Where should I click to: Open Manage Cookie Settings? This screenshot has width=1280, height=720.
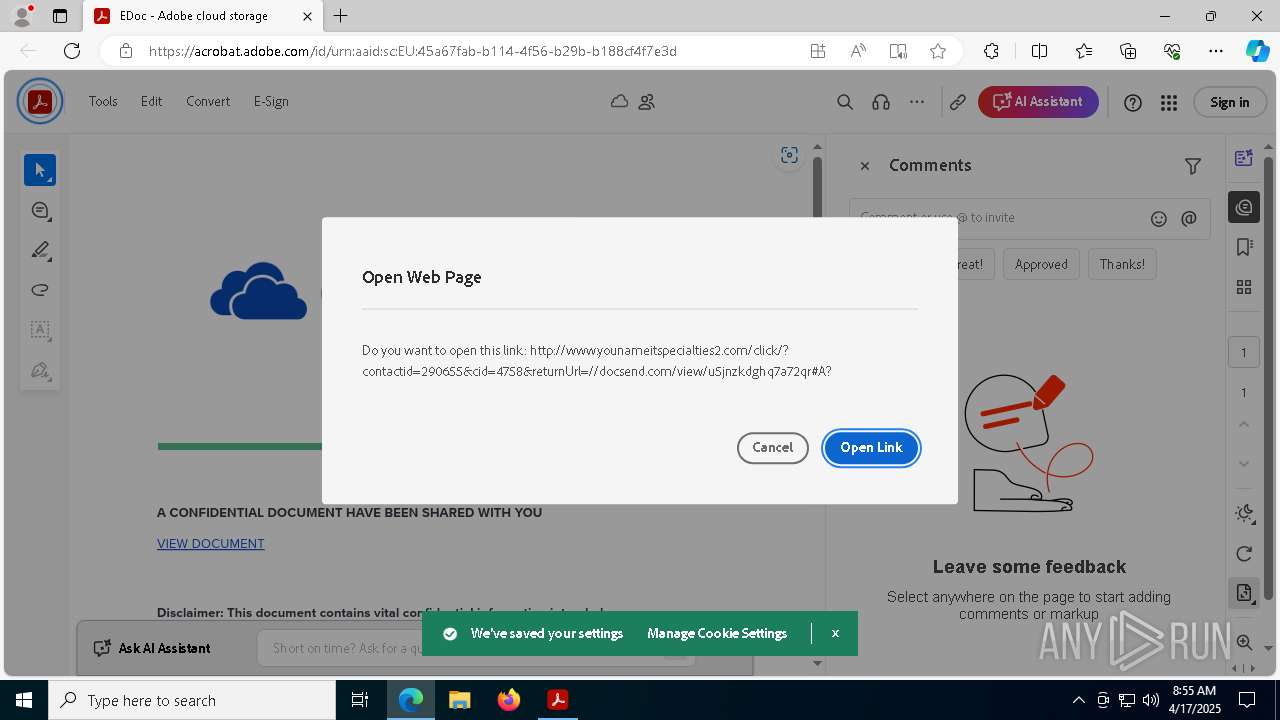point(717,633)
